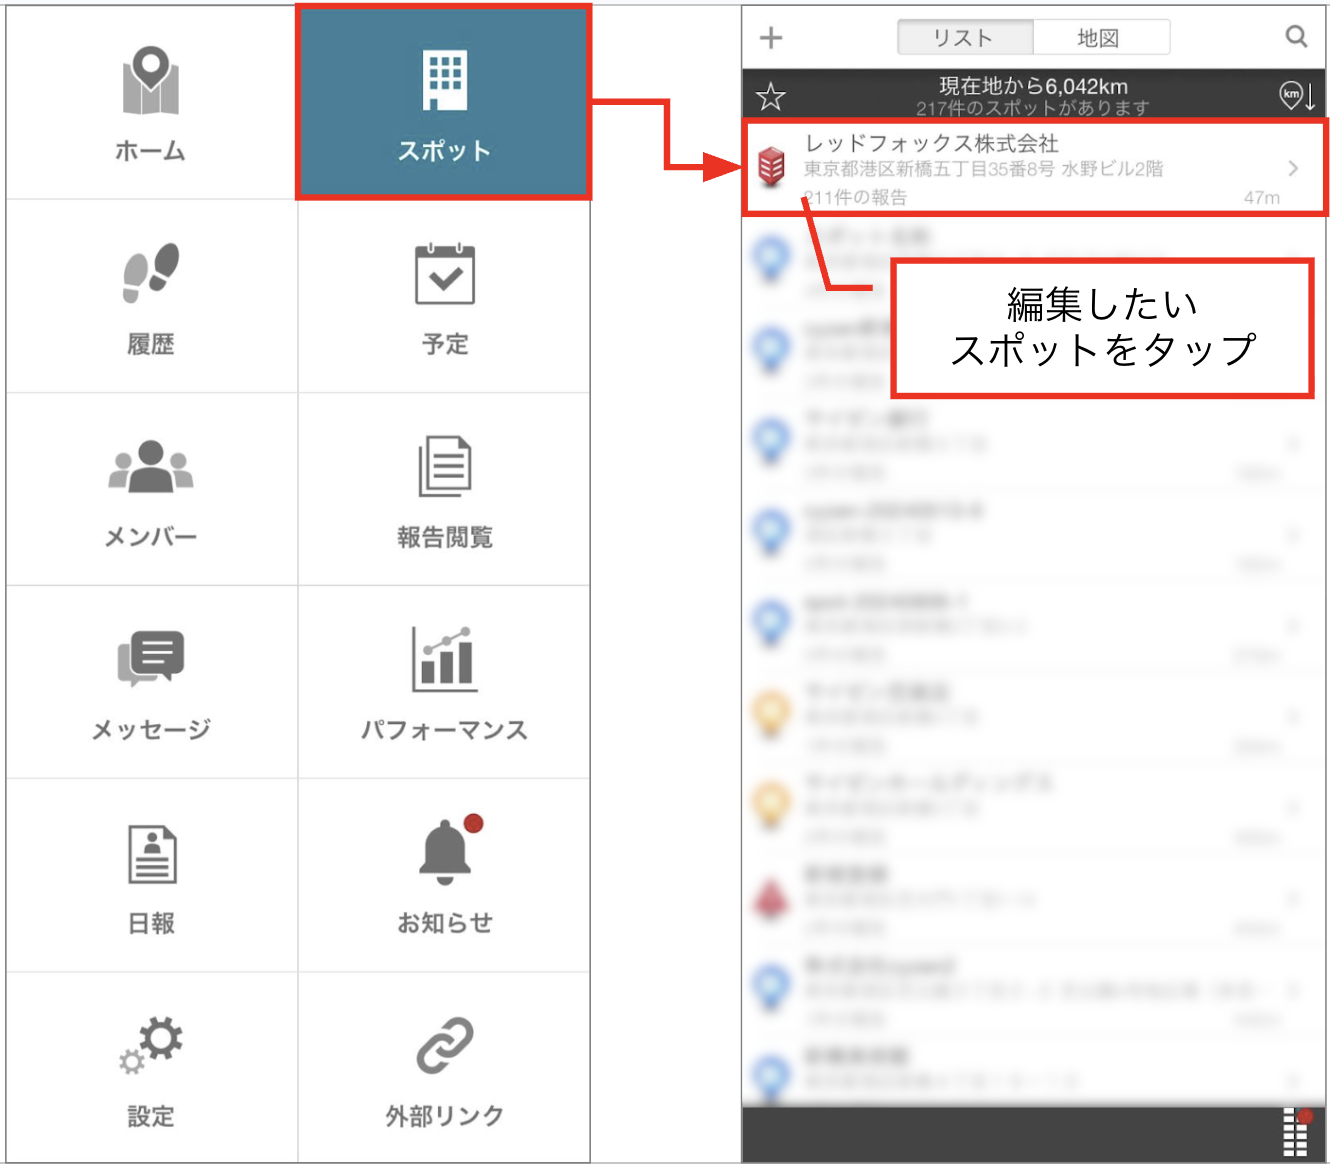The image size is (1330, 1164).
Task: Select the スポット building tile
Action: [x=444, y=103]
